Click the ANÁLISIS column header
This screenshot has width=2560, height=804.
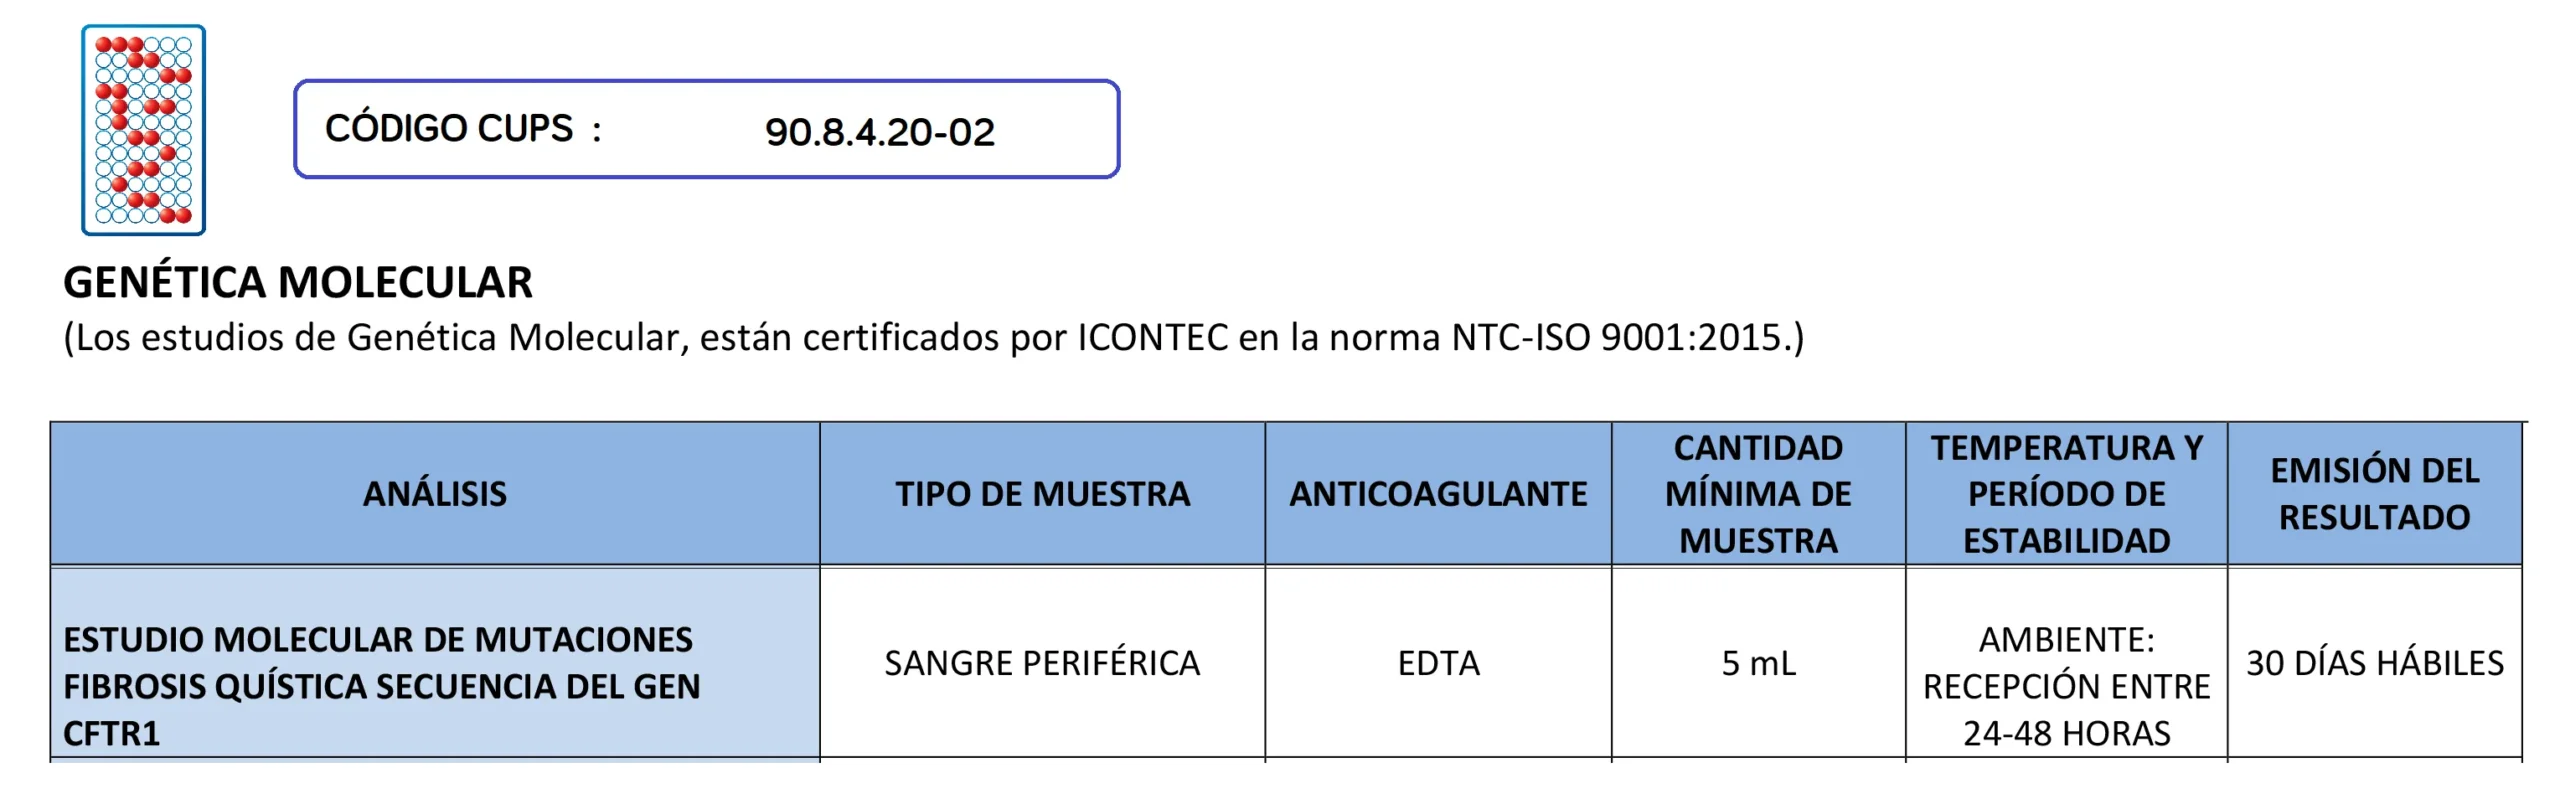click(434, 494)
